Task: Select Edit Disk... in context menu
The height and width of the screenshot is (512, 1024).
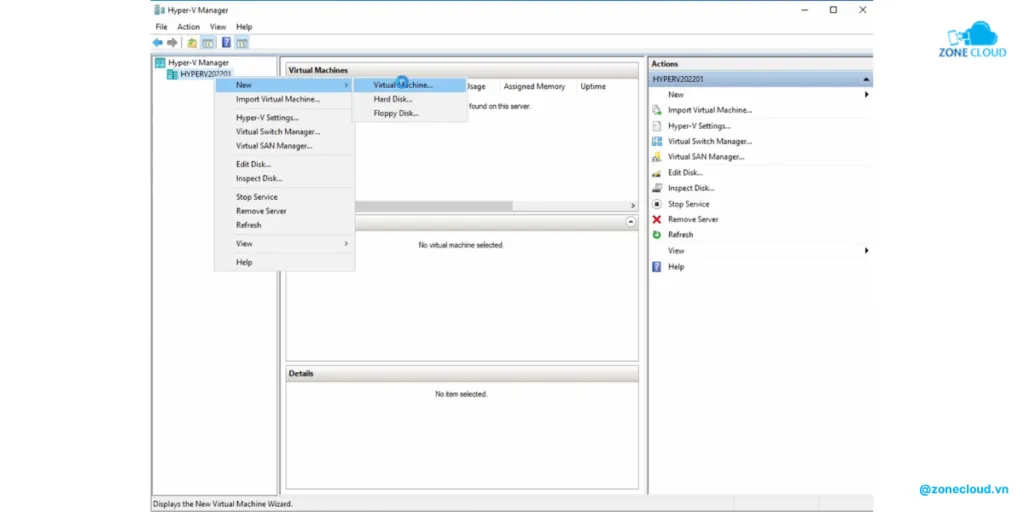Action: (285, 164)
